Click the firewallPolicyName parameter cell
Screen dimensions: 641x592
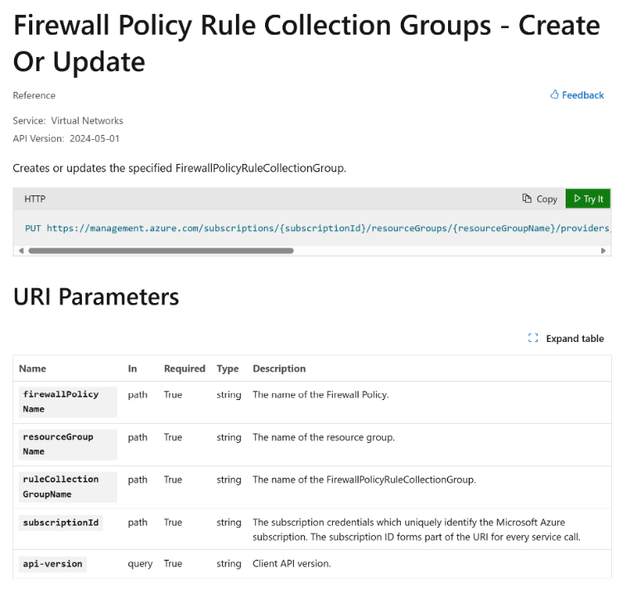pos(67,401)
